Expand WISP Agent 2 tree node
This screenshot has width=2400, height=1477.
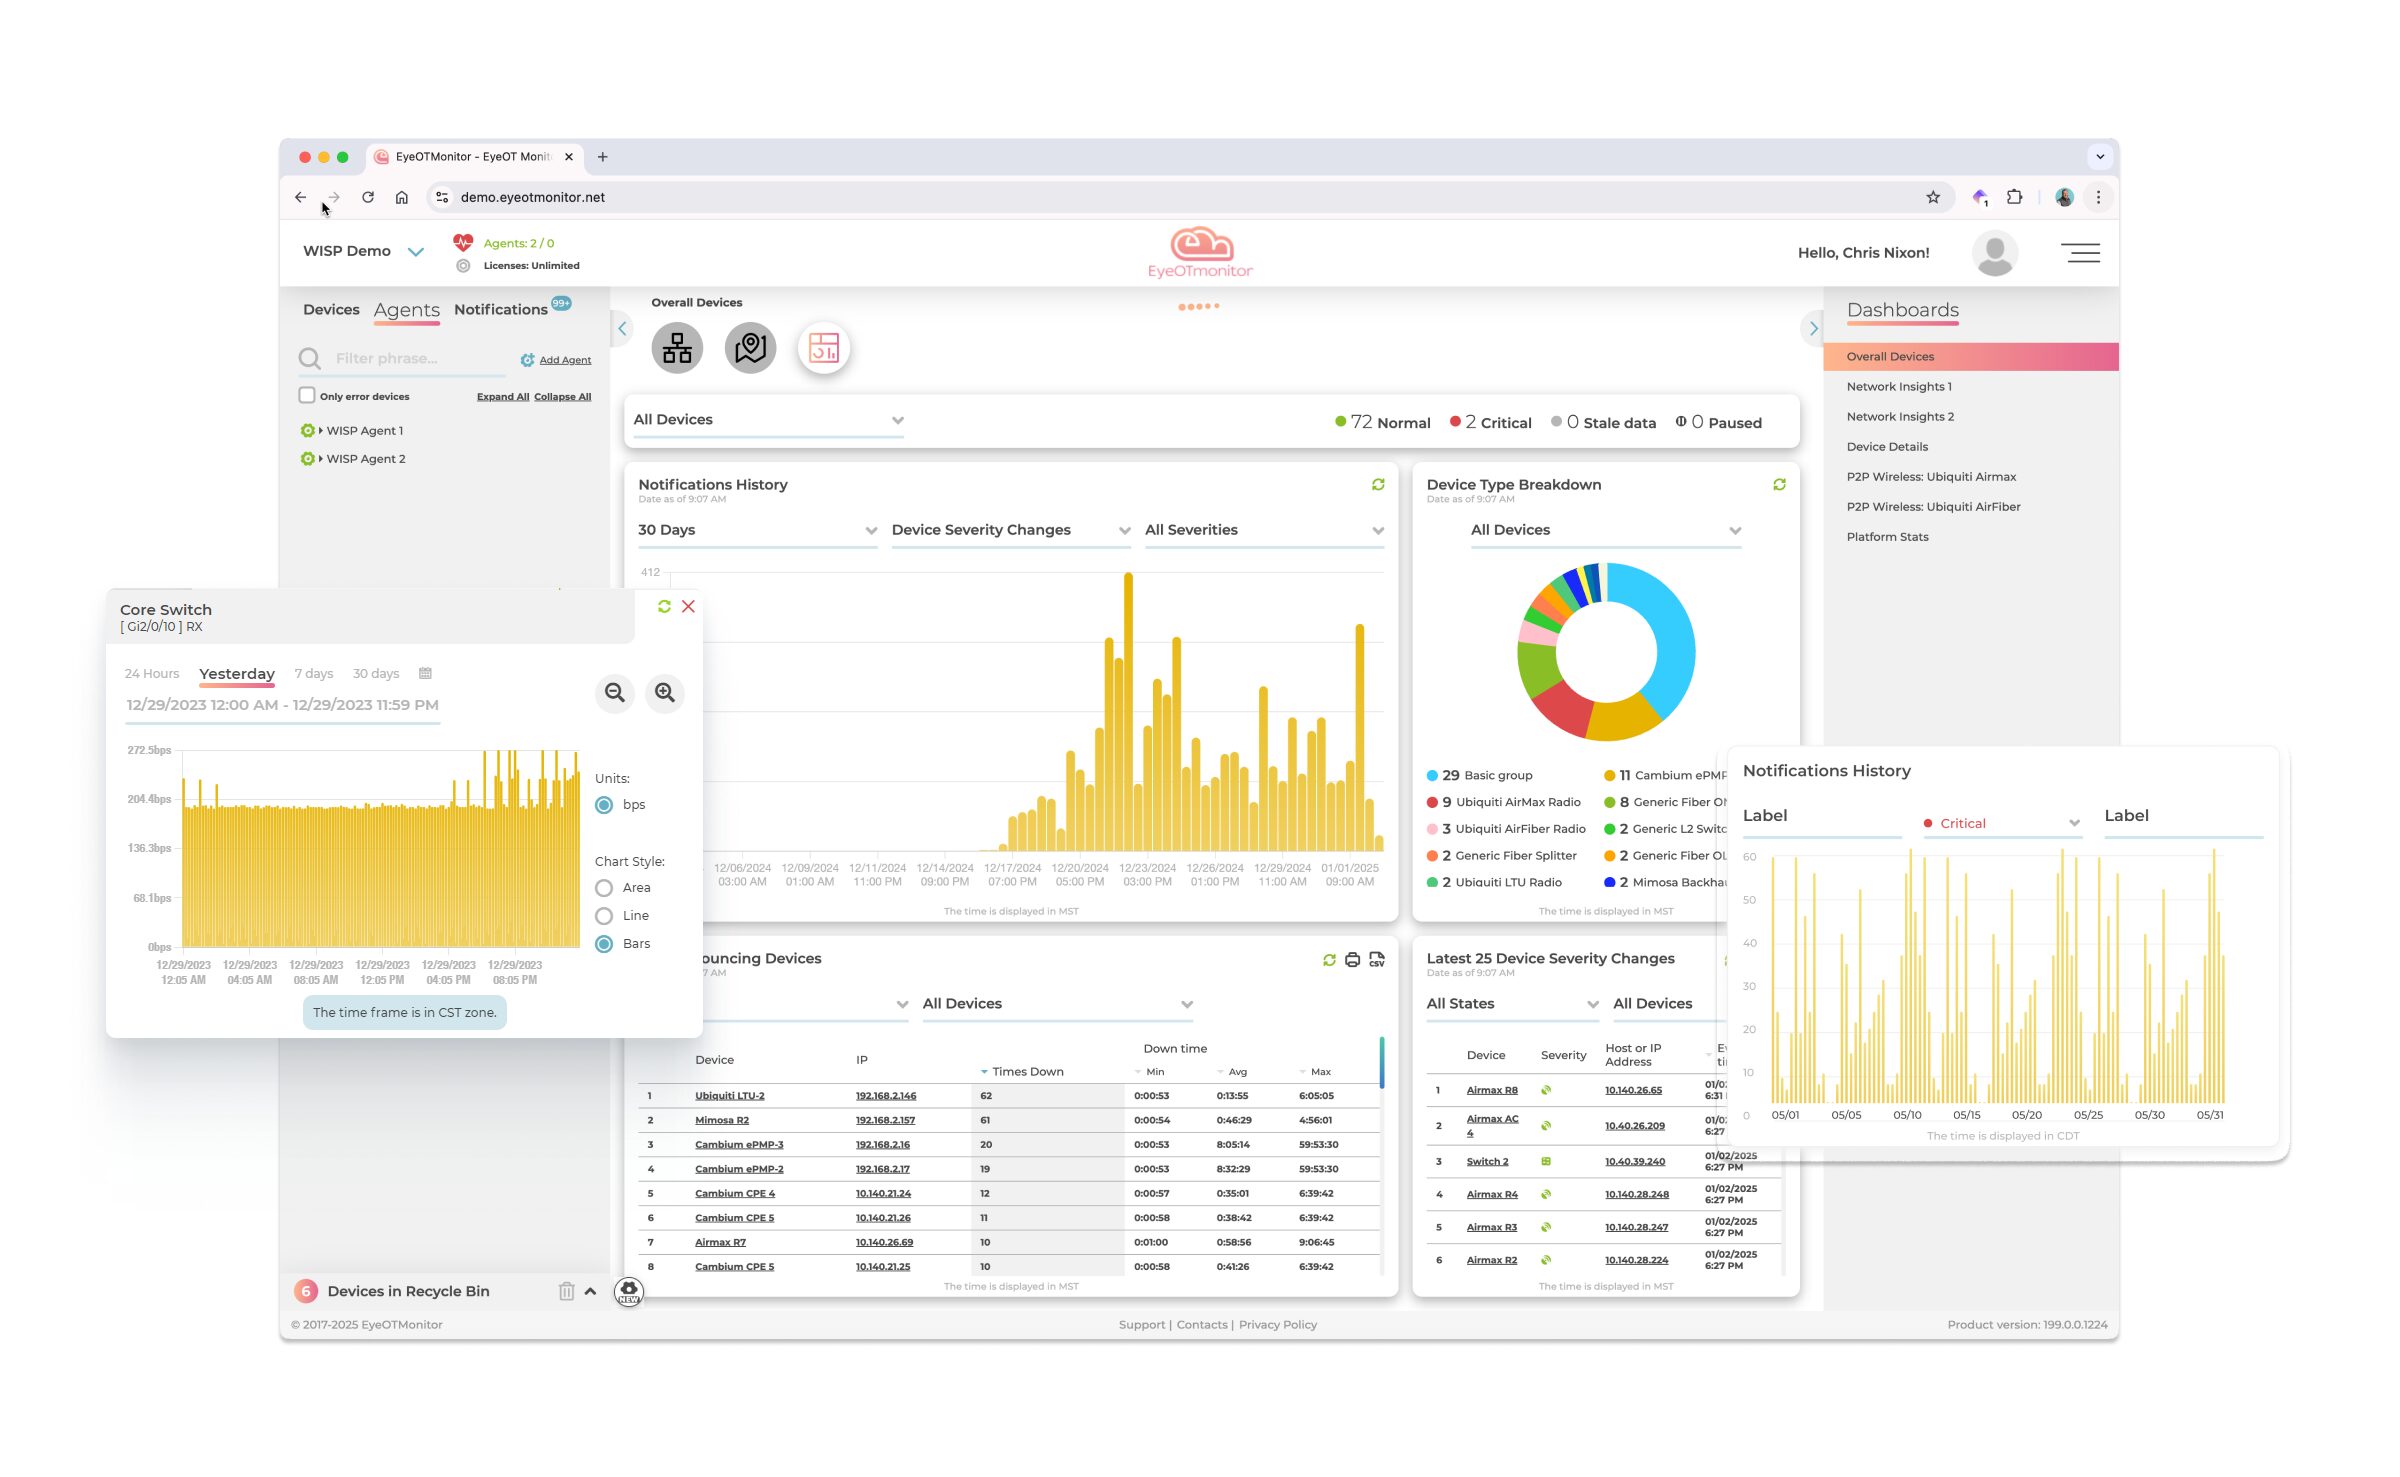[321, 459]
